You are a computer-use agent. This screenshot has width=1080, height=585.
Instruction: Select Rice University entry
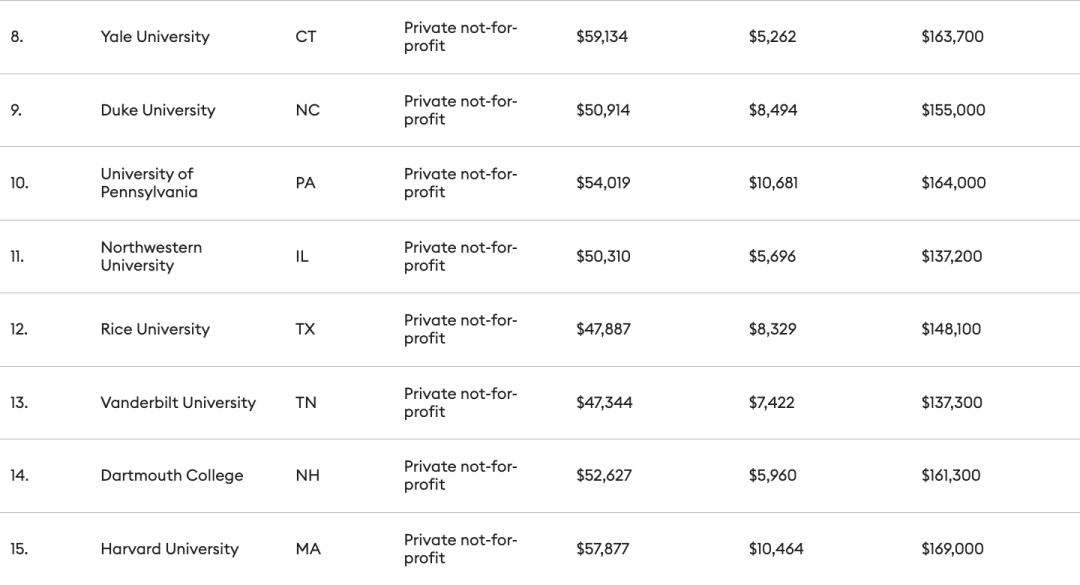155,329
